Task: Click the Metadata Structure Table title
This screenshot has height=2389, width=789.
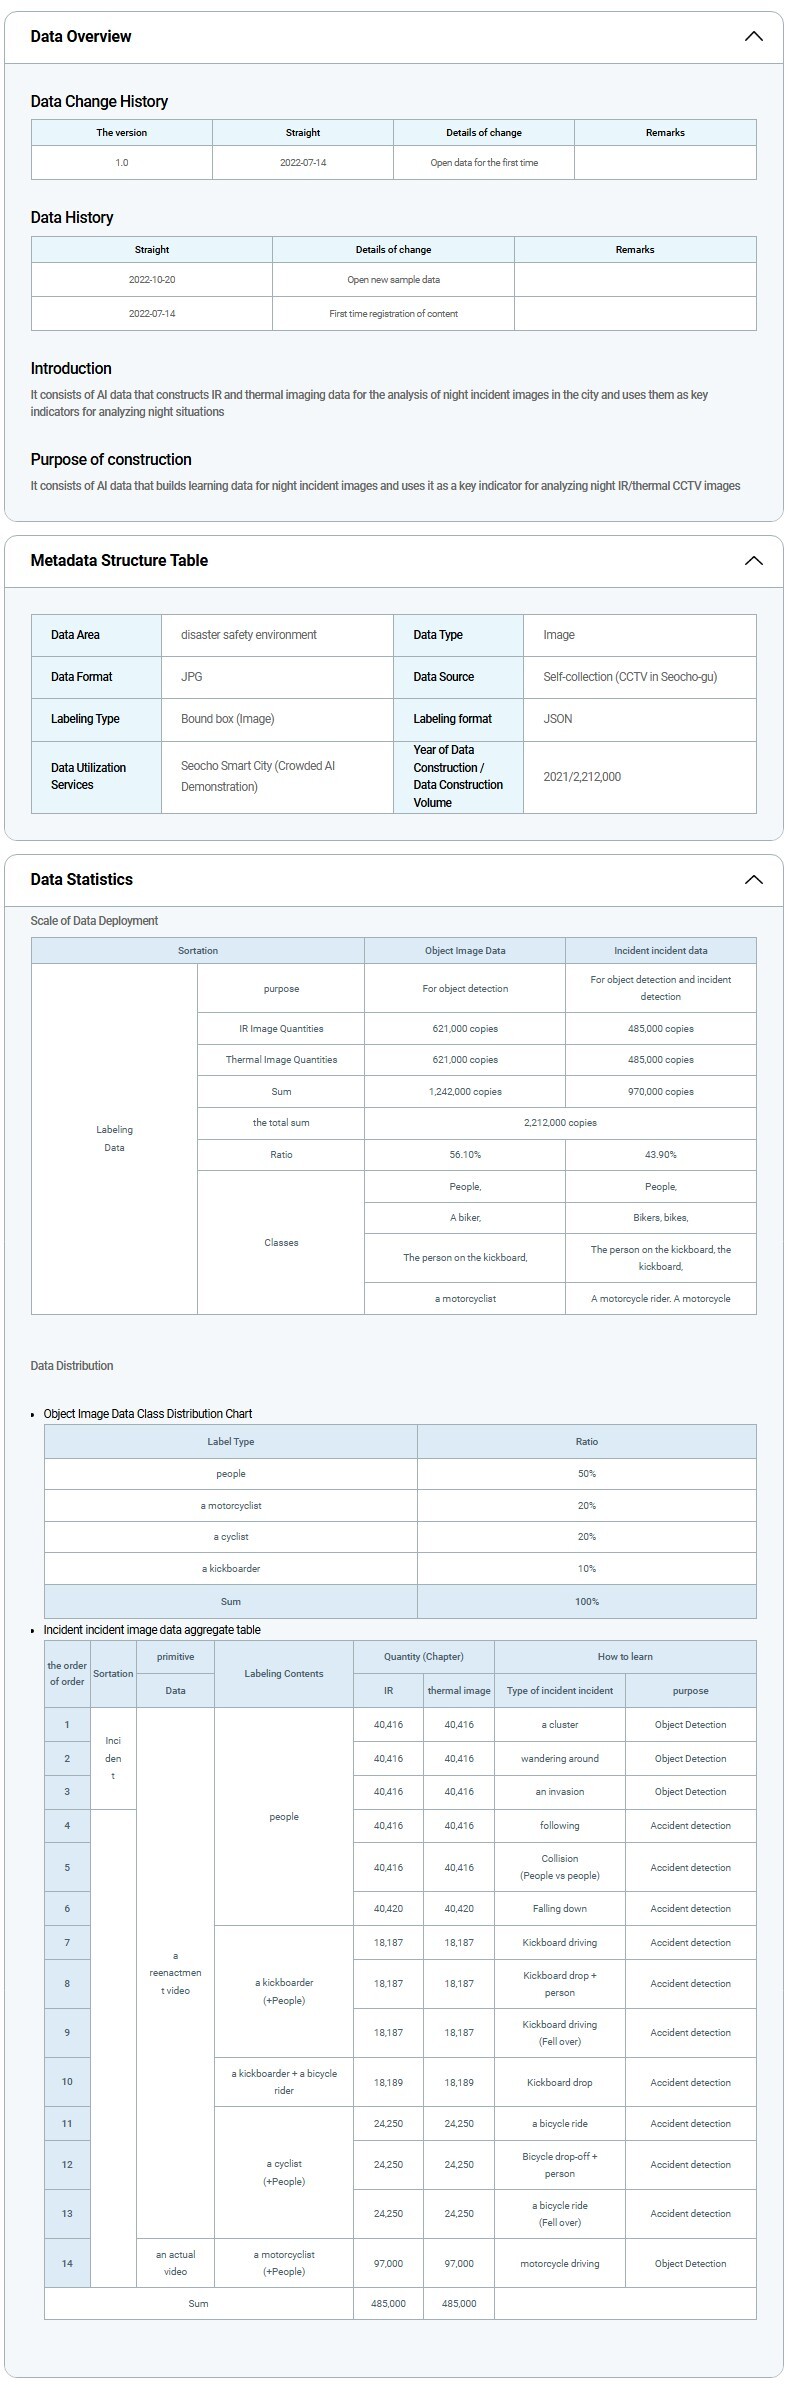Action: pyautogui.click(x=119, y=560)
